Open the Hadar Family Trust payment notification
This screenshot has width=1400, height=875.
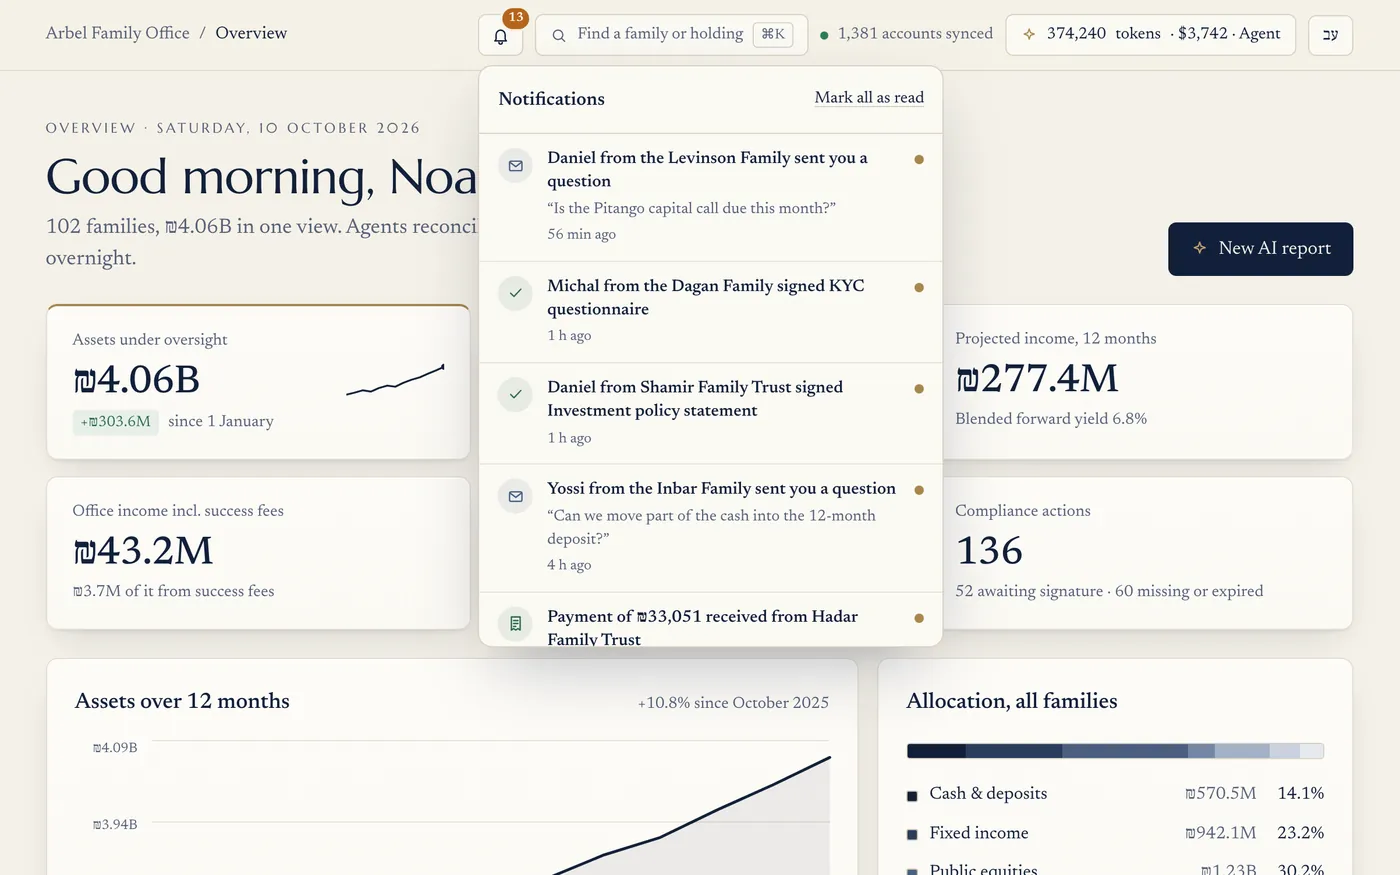(711, 619)
